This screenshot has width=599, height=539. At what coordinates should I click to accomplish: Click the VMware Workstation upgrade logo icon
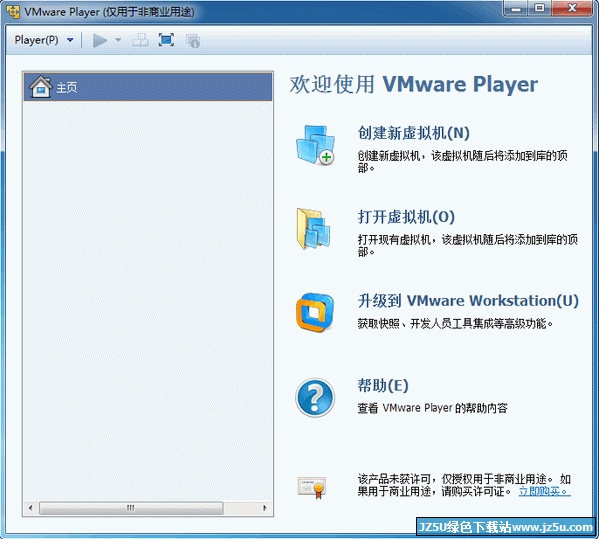(x=315, y=312)
